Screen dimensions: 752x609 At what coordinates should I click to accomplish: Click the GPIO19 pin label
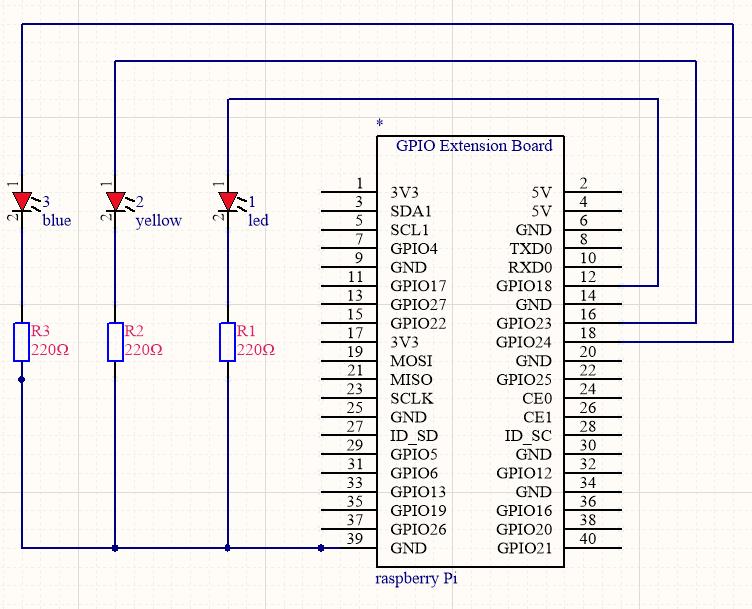tap(418, 511)
